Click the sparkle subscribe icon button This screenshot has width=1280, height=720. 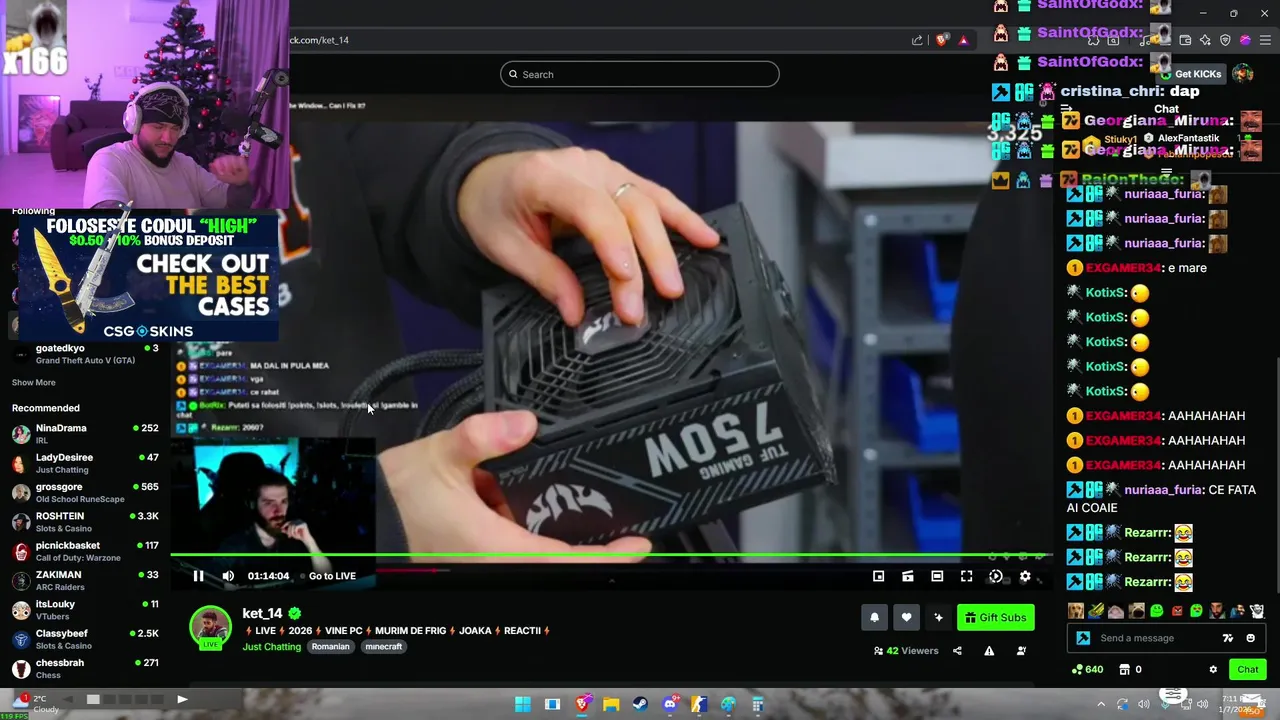pyautogui.click(x=938, y=617)
